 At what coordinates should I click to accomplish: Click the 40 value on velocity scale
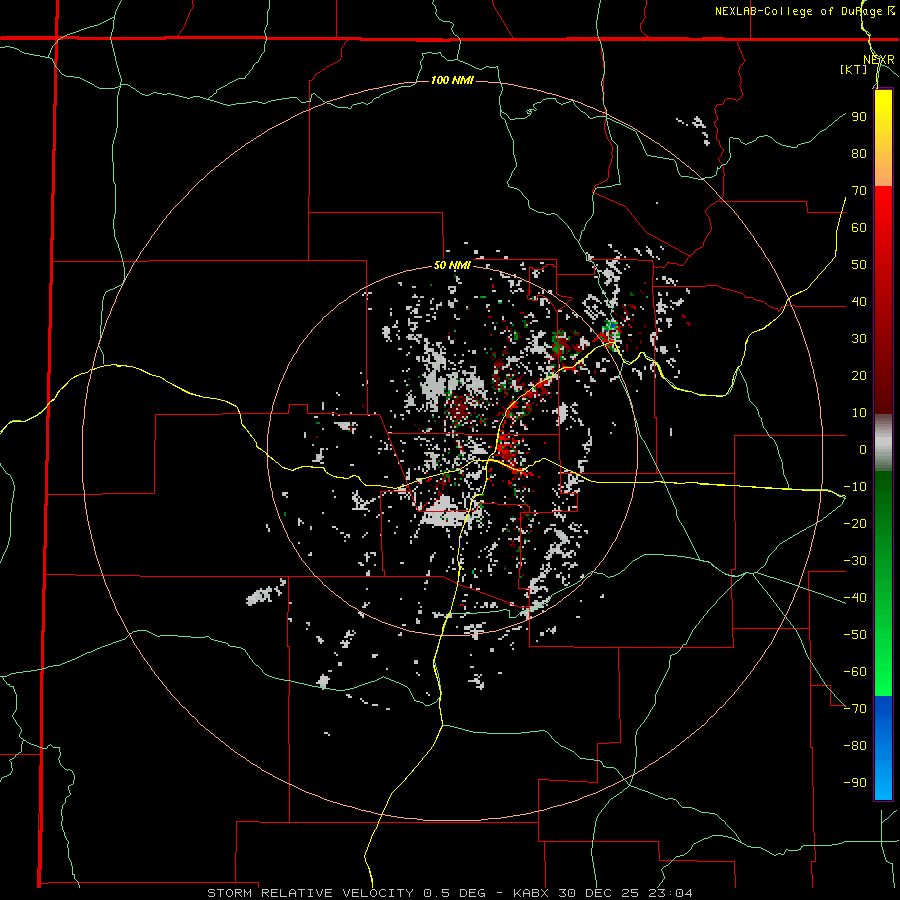[859, 301]
